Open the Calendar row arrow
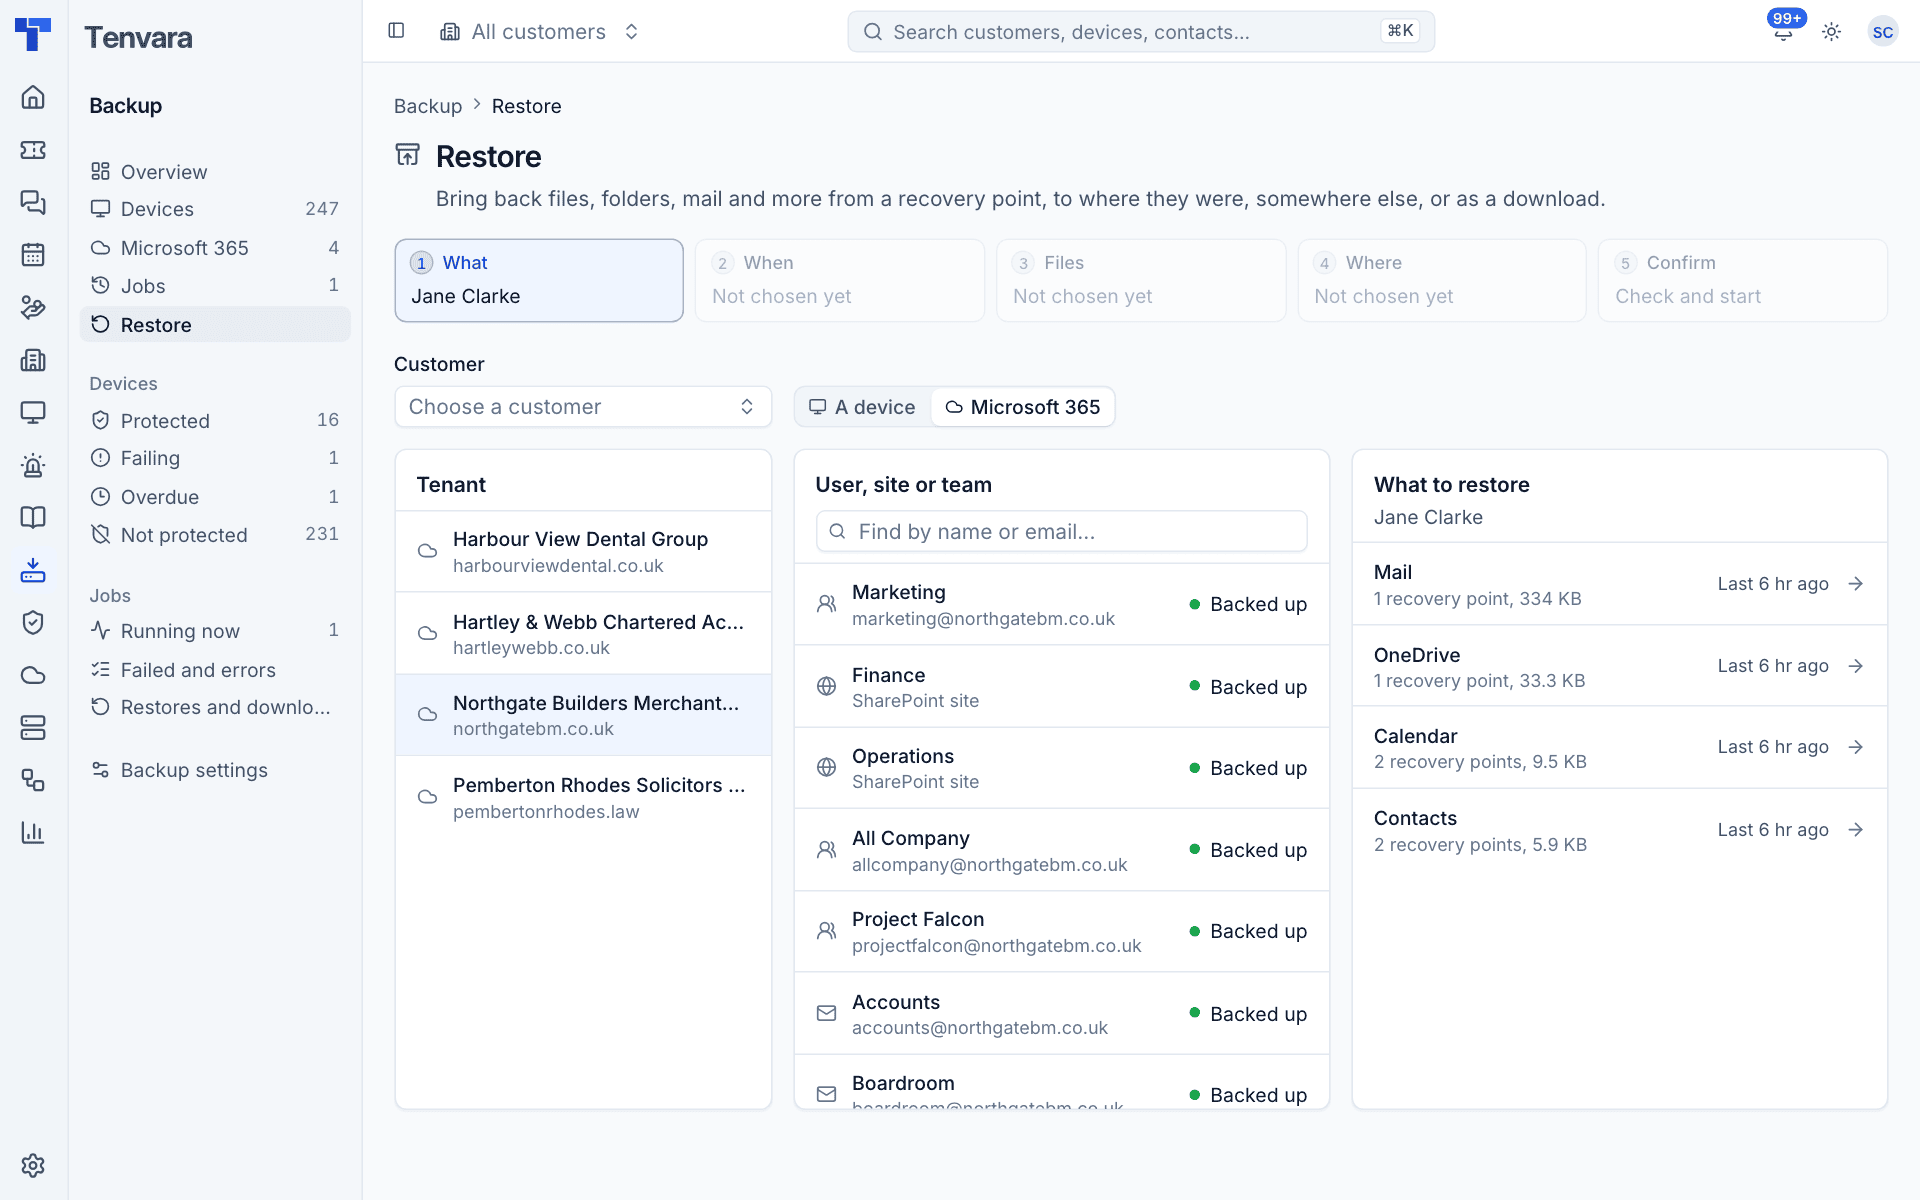Screen dimensions: 1920x1200 pyautogui.click(x=1856, y=747)
